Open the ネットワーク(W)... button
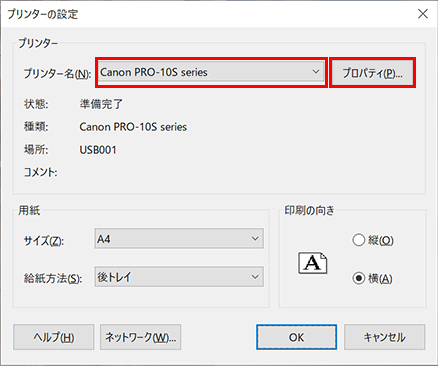 pos(140,337)
